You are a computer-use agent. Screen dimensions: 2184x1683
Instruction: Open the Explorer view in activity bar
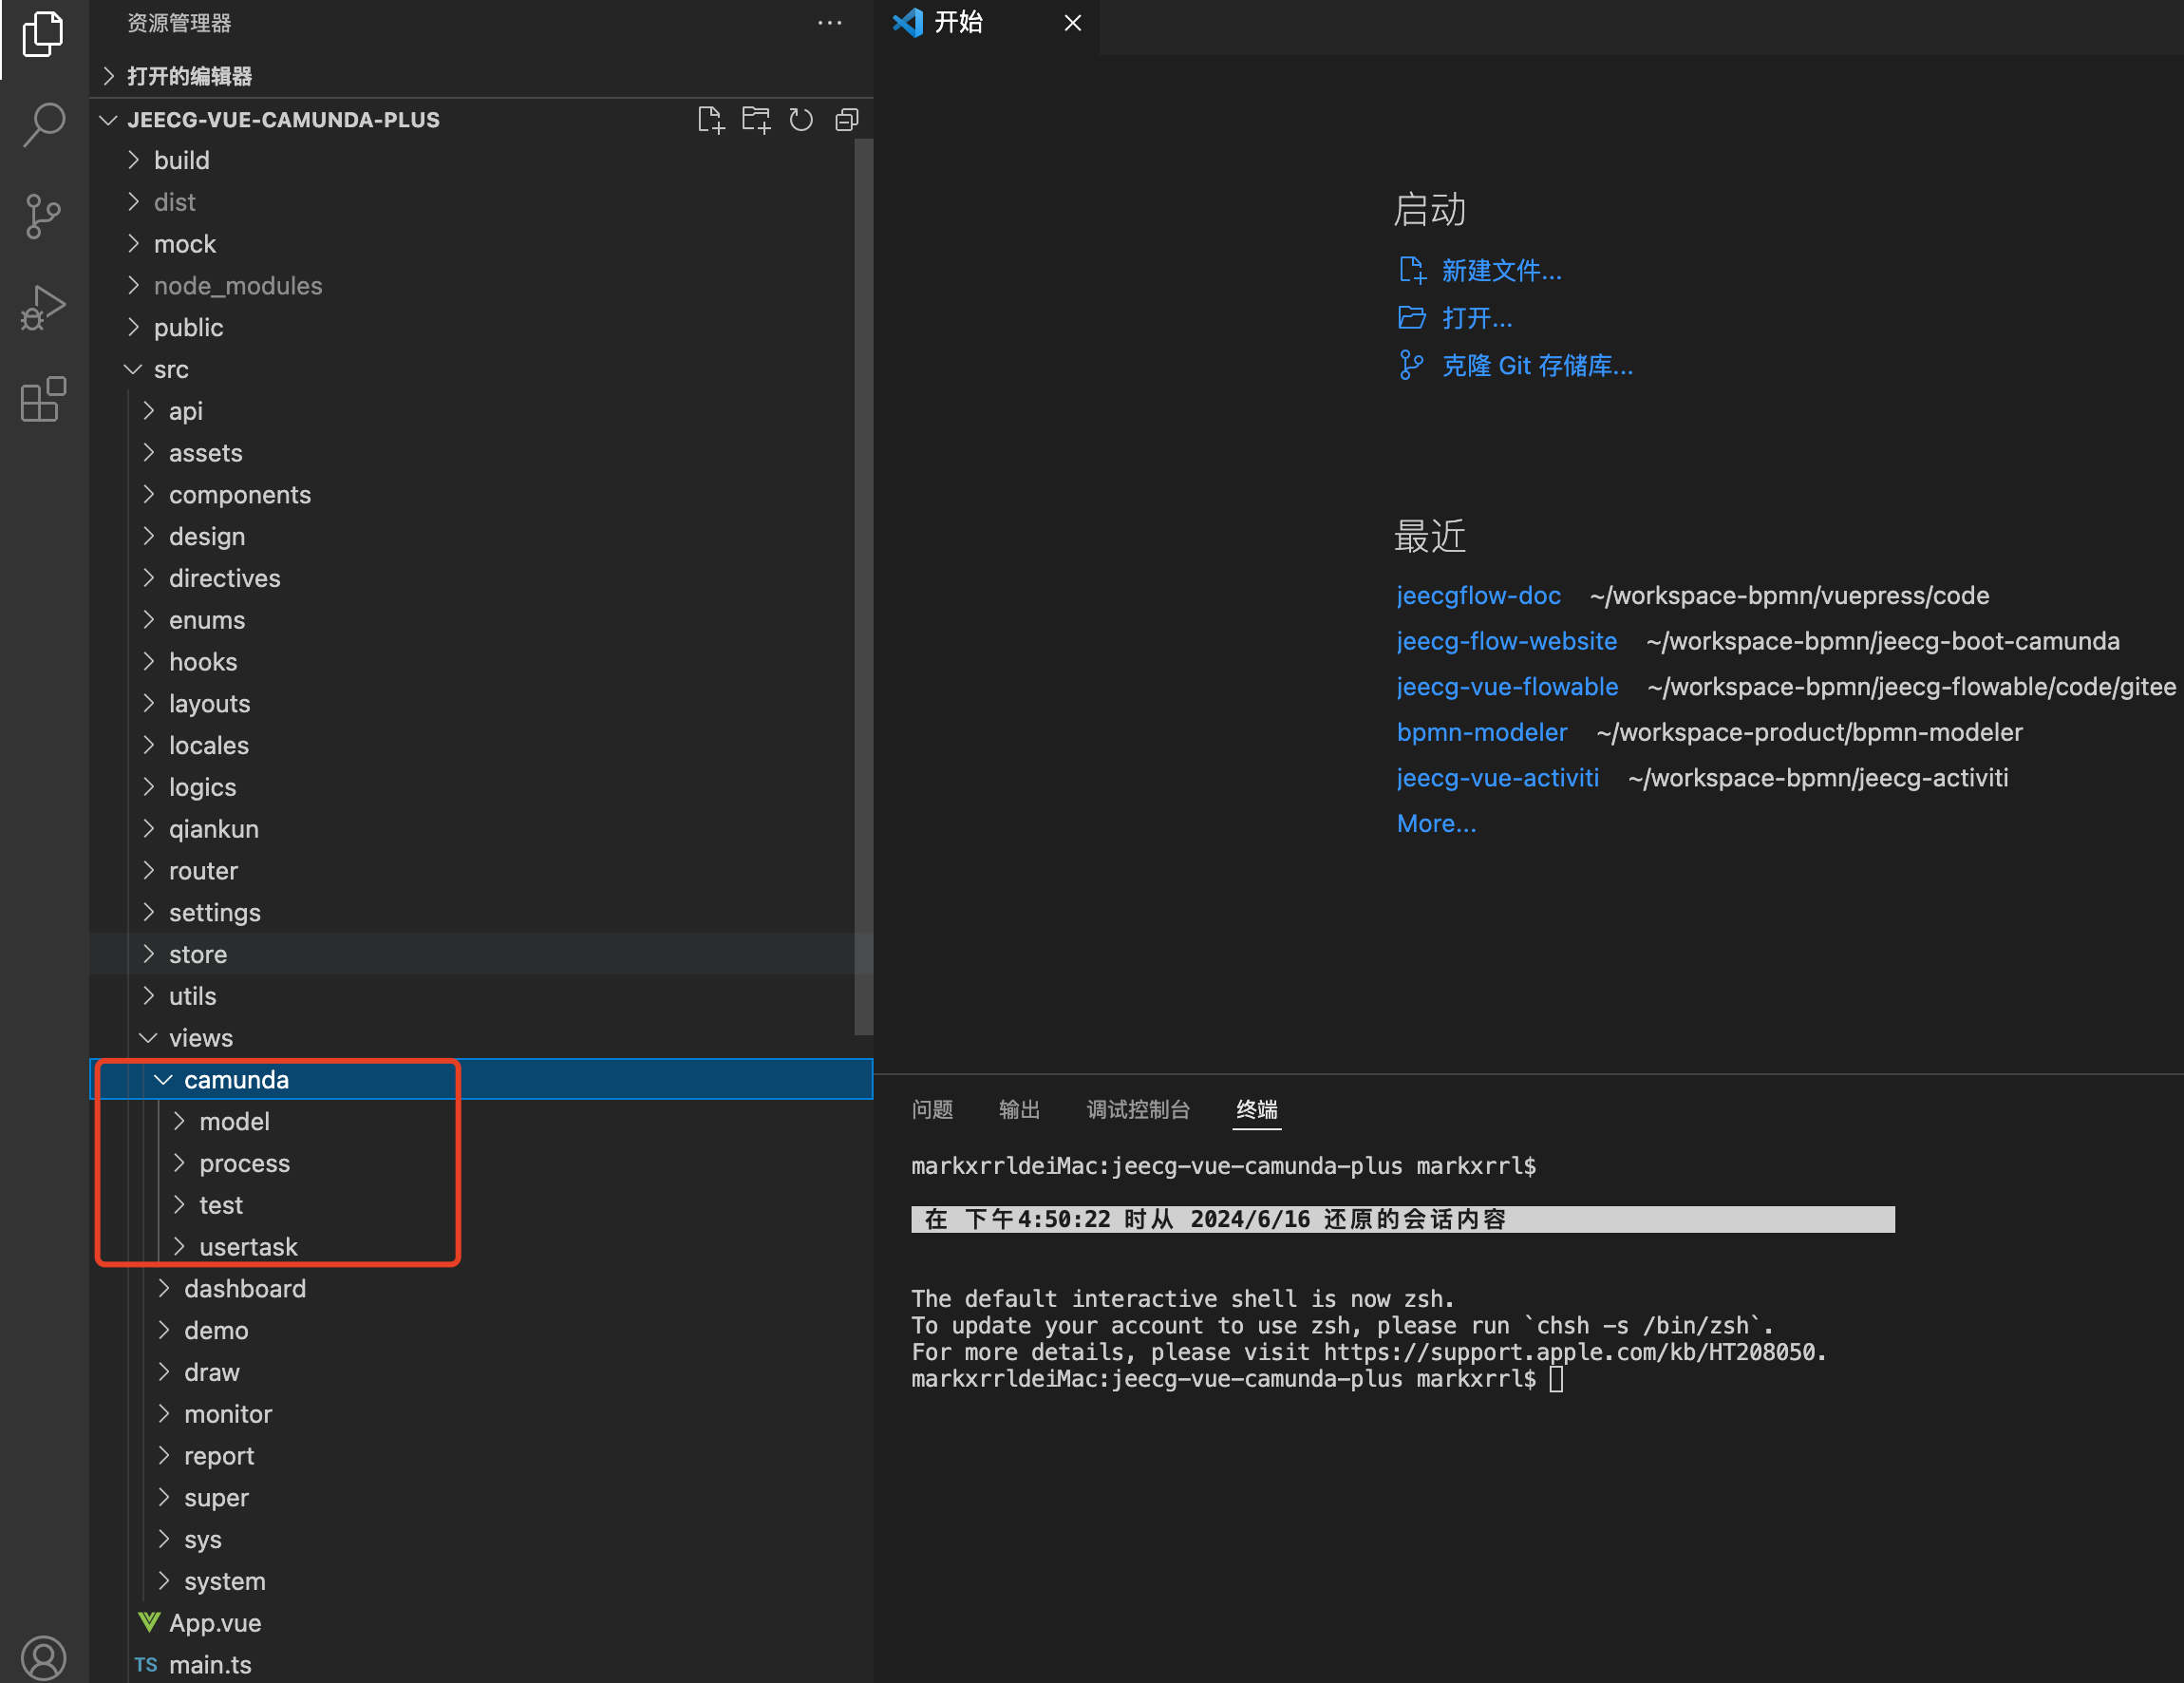pos(43,35)
